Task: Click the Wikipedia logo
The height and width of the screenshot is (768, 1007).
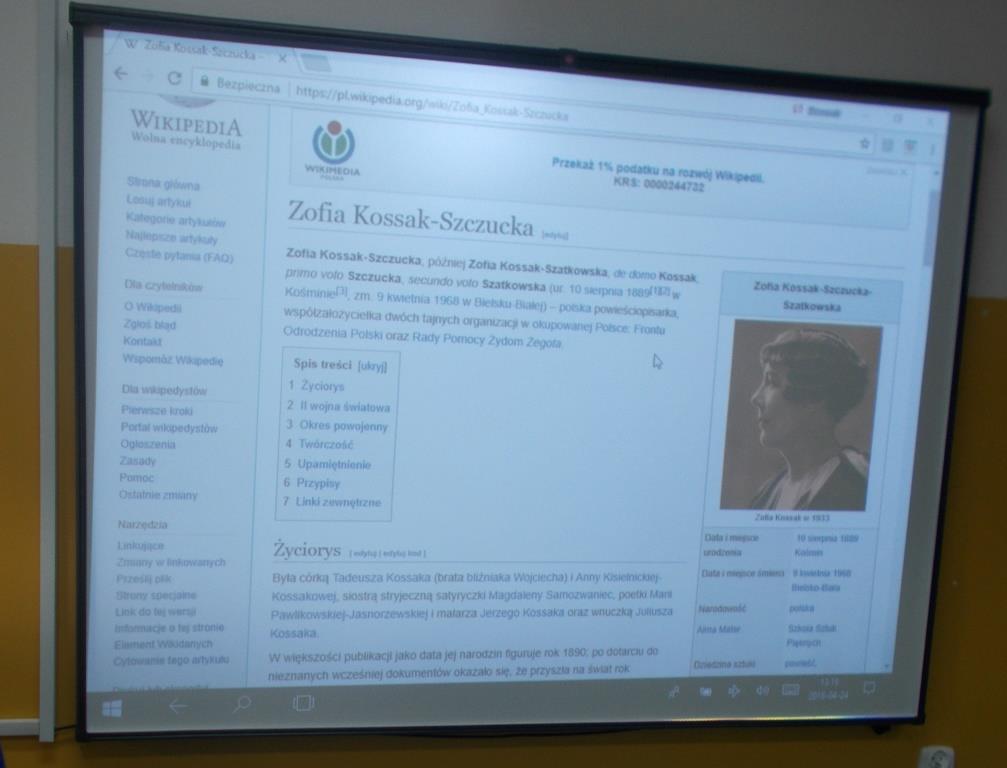Action: click(x=186, y=127)
